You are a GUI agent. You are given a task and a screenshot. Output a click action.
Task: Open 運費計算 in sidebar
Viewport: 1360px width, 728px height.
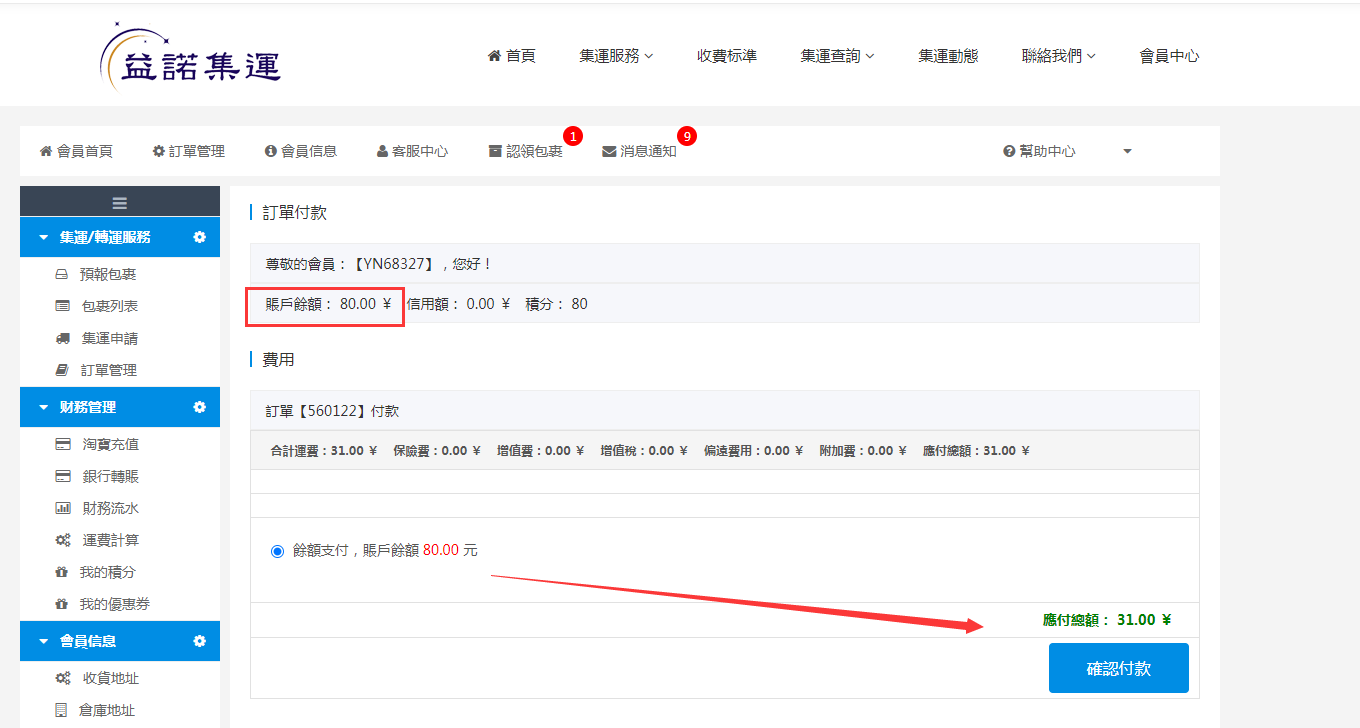pyautogui.click(x=111, y=540)
